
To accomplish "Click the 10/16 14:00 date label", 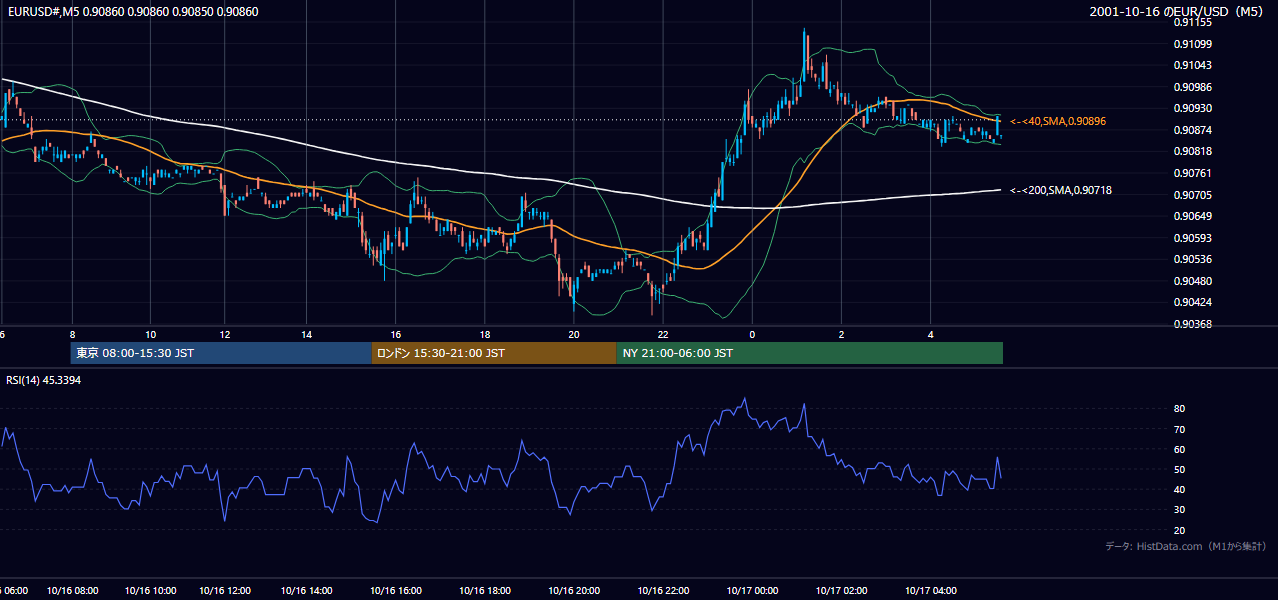I will click(x=307, y=590).
